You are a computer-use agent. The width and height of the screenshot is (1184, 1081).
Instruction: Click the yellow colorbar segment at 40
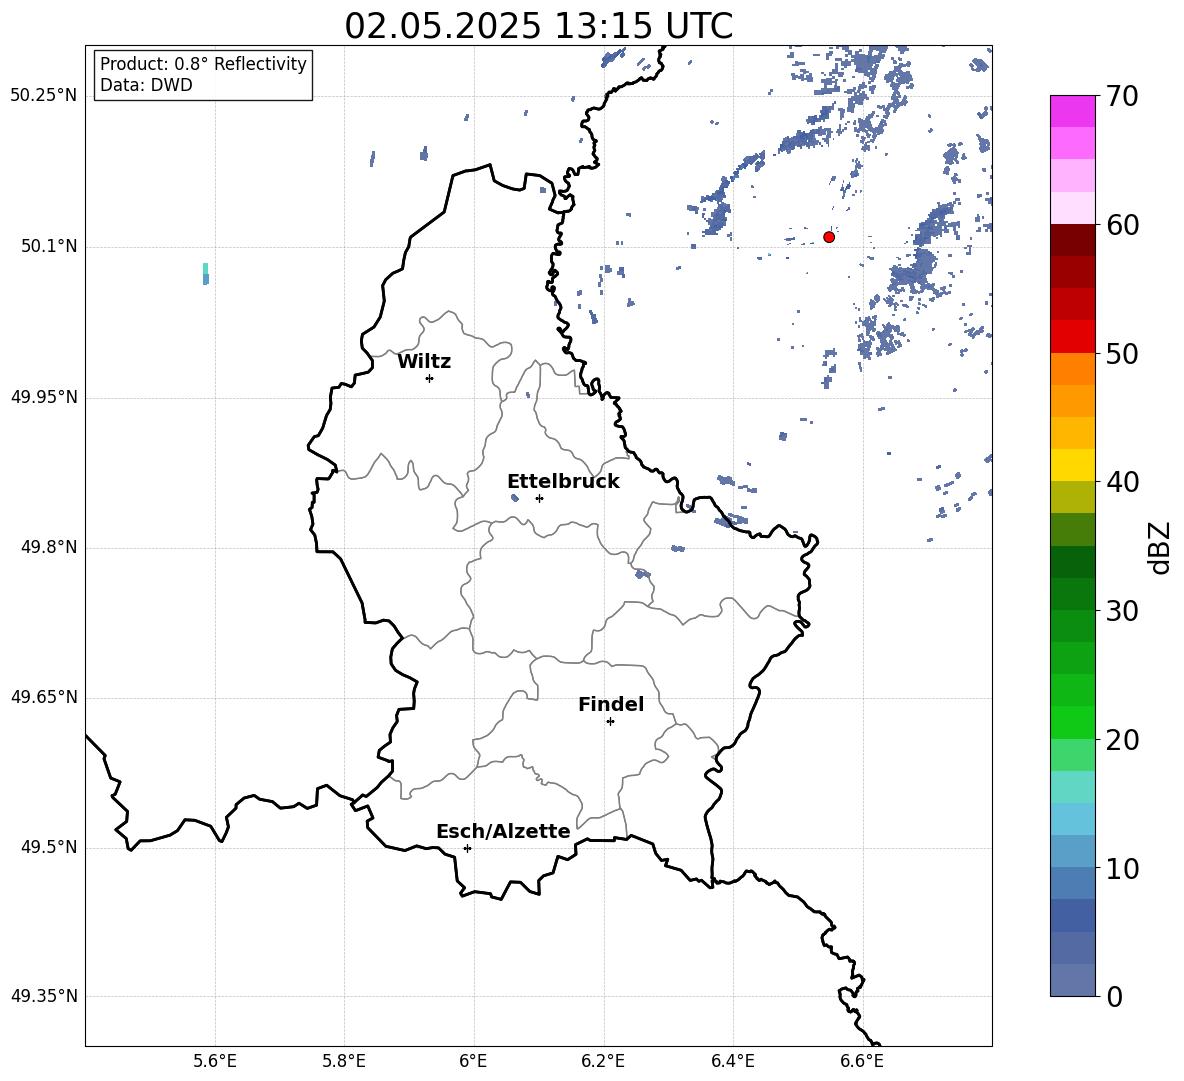(1073, 465)
